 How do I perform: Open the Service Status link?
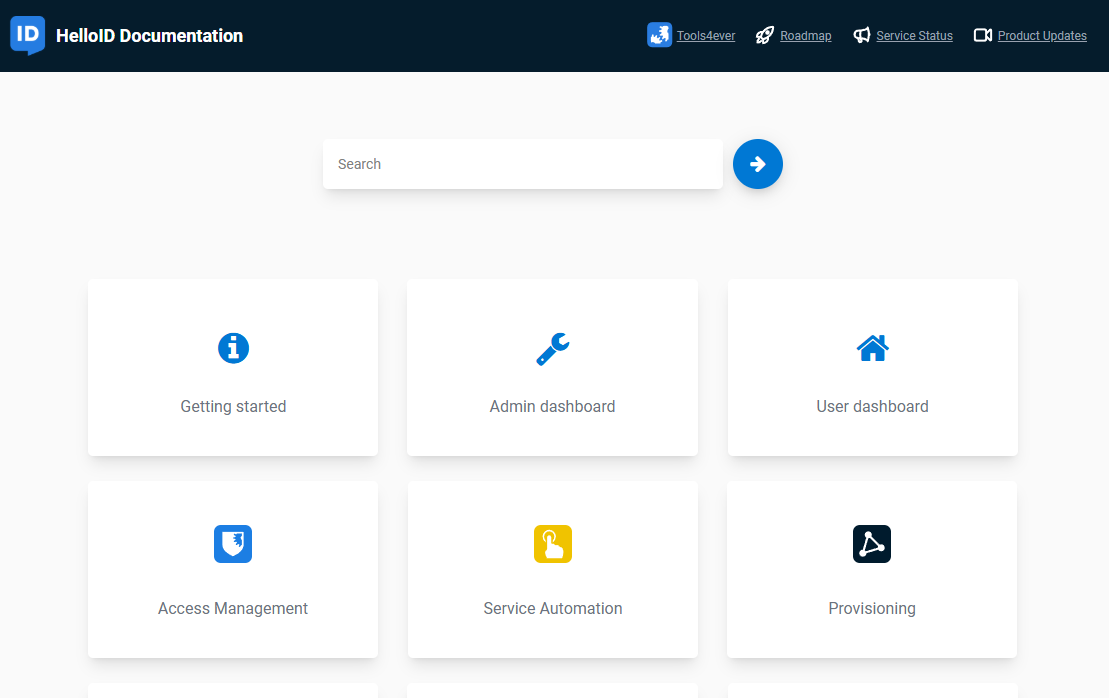pyautogui.click(x=915, y=35)
